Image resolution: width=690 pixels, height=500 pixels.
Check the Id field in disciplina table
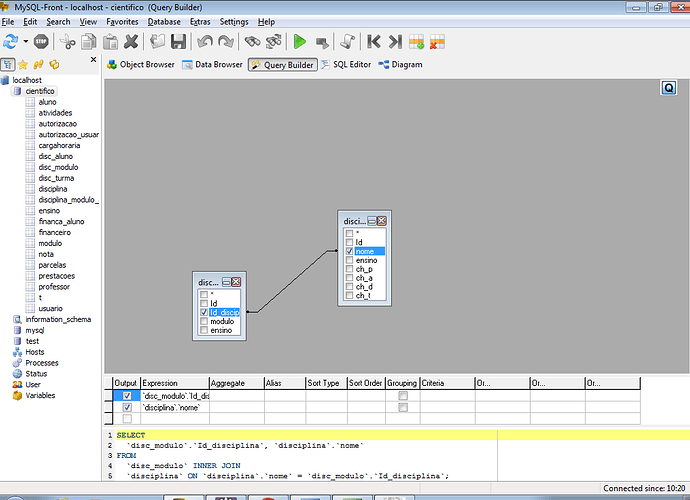click(x=349, y=243)
